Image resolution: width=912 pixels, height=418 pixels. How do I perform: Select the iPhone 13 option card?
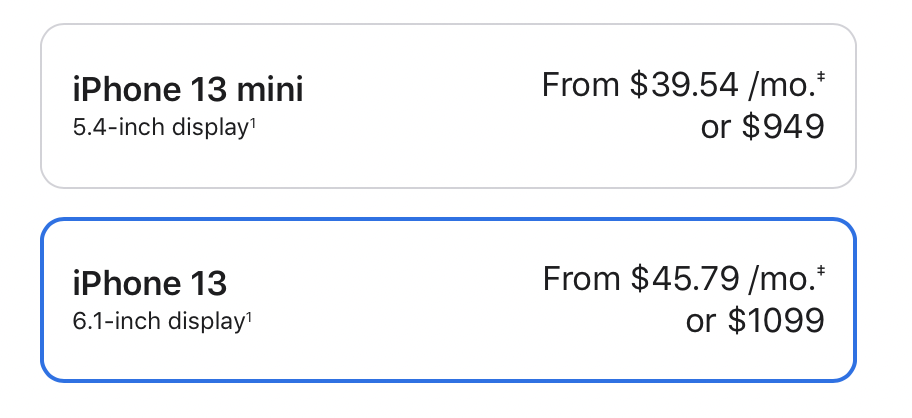click(x=448, y=299)
